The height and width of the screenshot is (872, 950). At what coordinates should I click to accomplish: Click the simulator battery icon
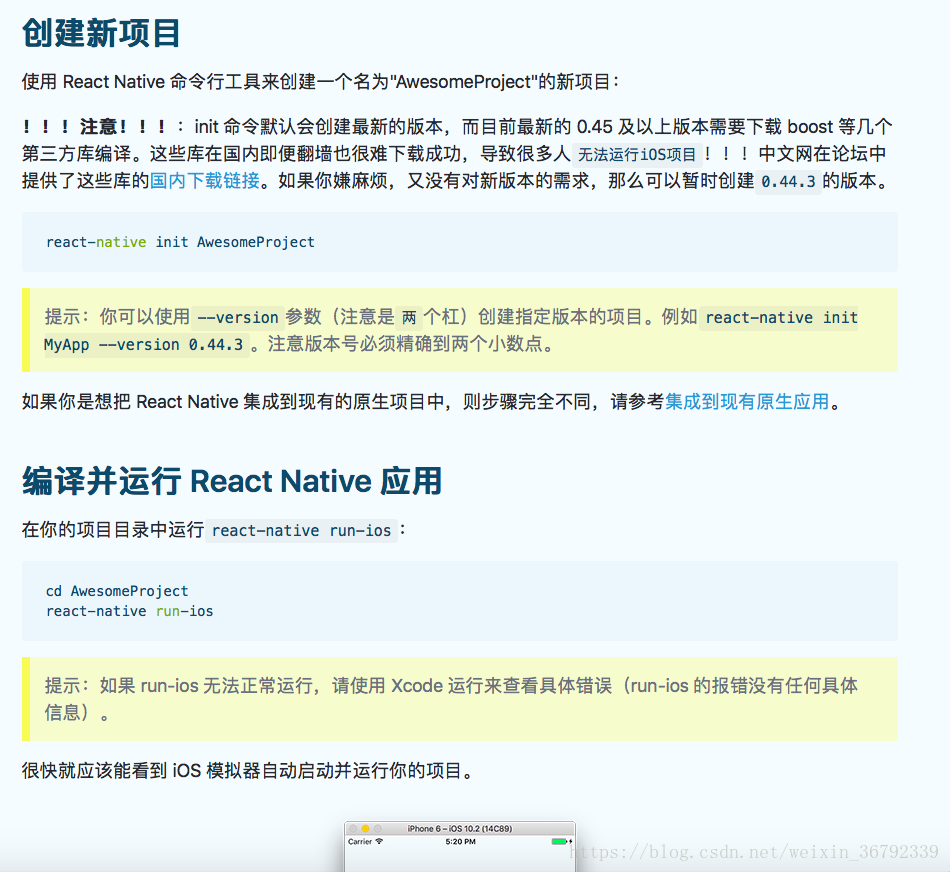pyautogui.click(x=561, y=842)
